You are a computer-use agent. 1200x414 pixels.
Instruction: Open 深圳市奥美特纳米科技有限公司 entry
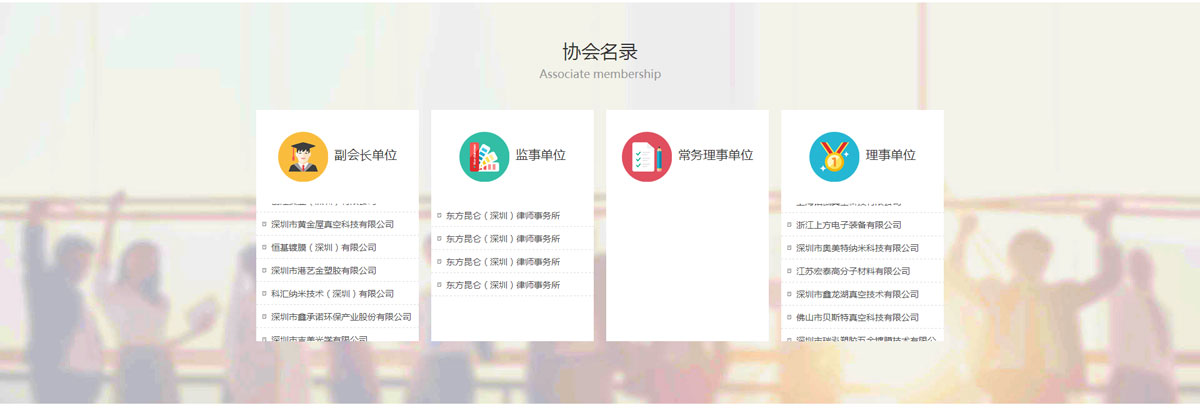click(x=858, y=248)
